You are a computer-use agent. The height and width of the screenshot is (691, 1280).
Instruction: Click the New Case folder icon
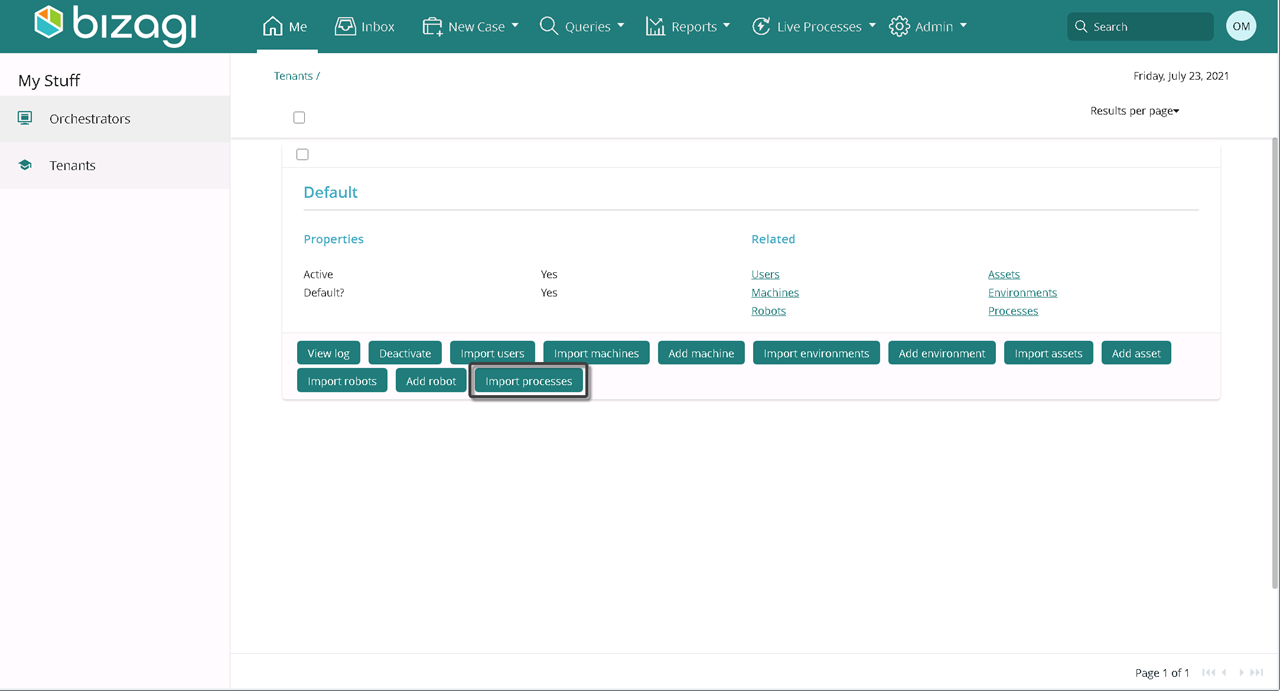coord(433,27)
